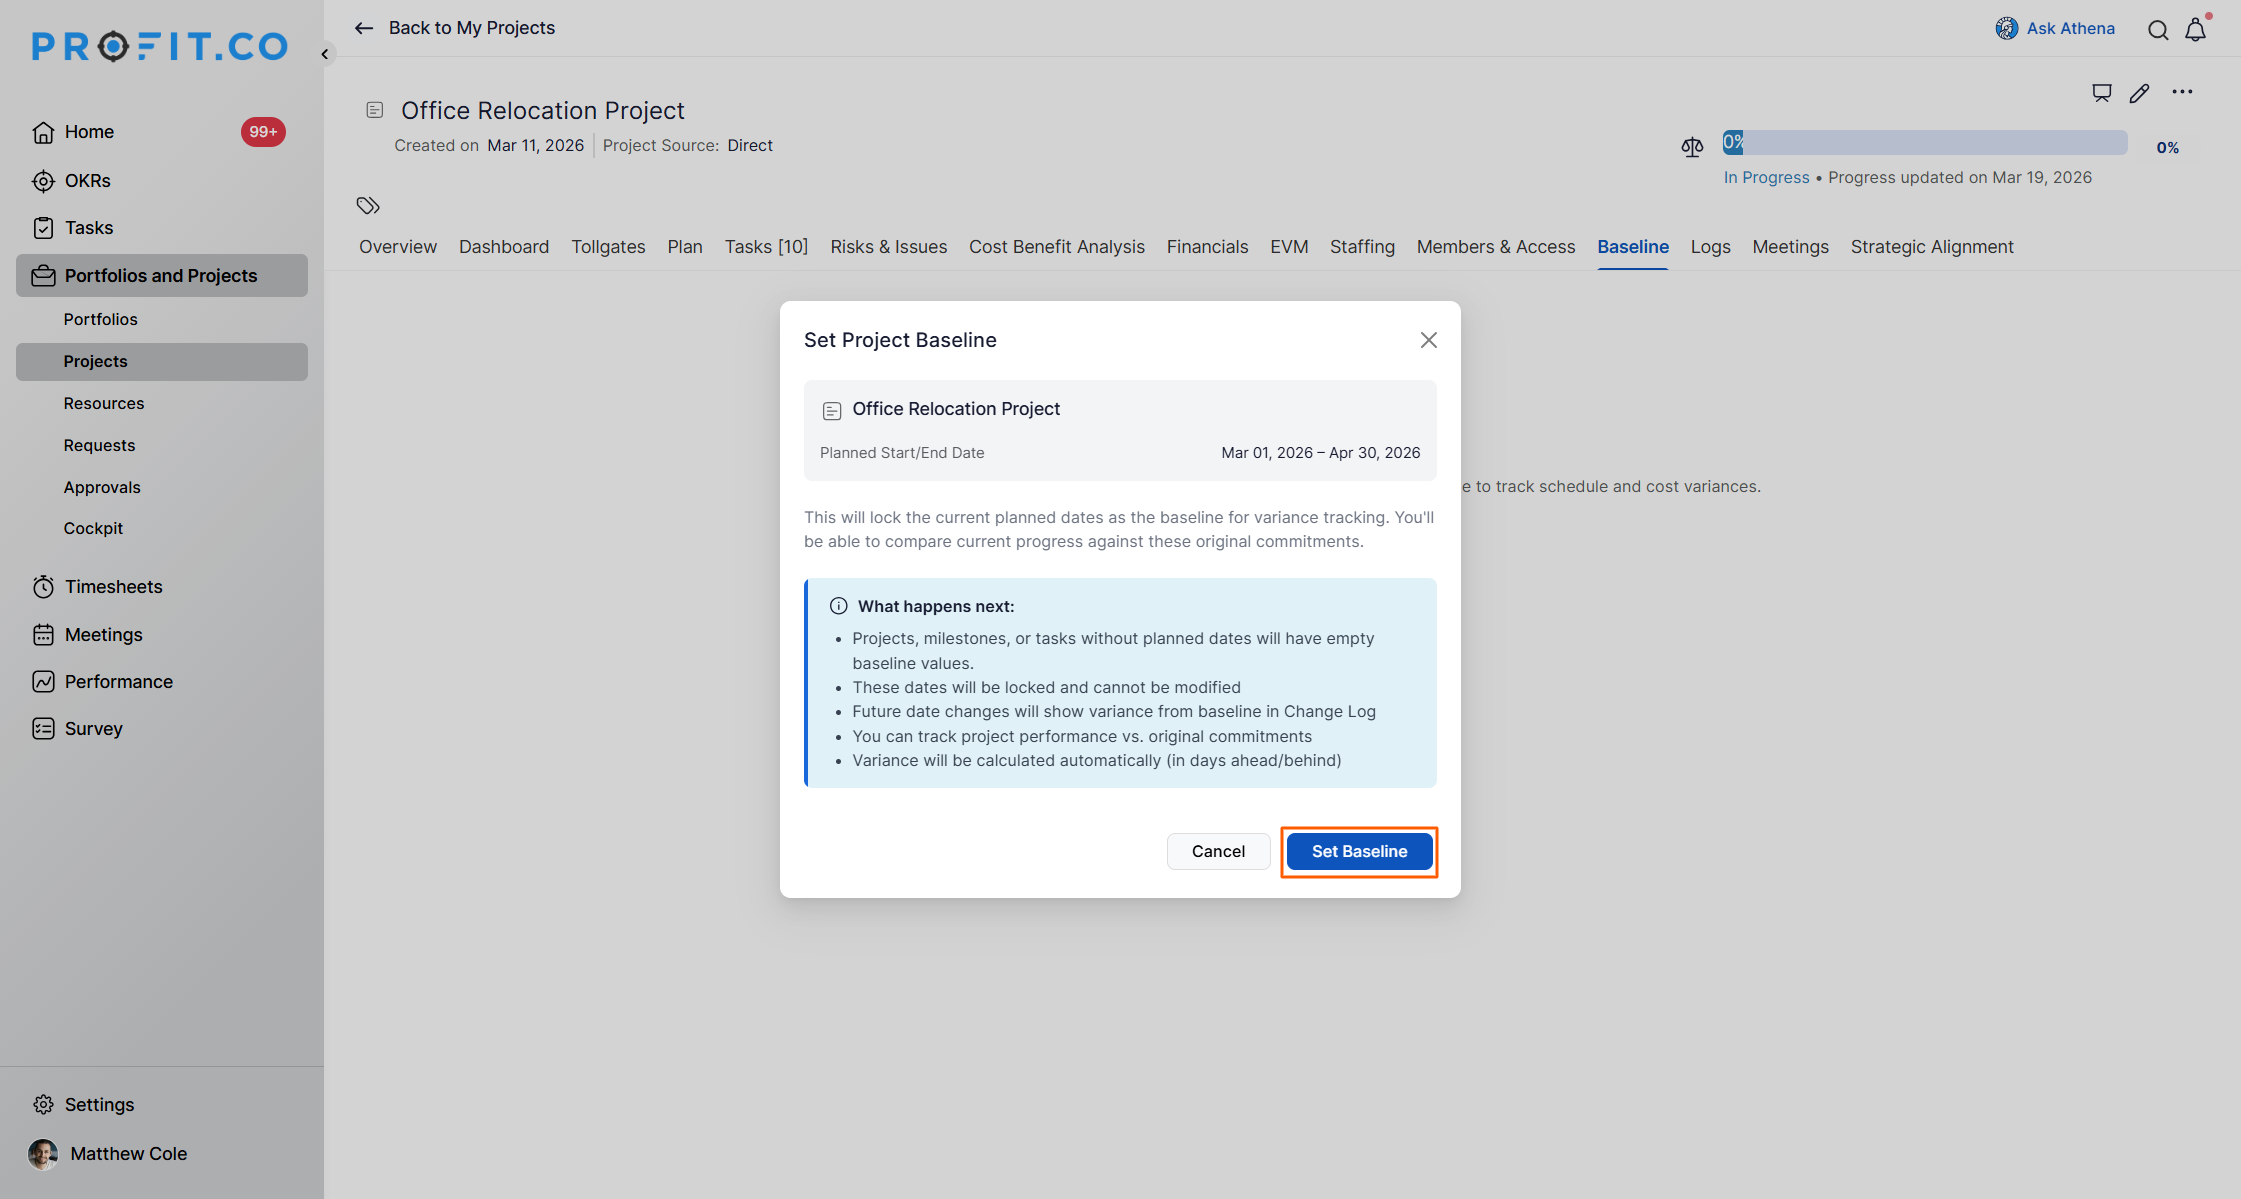Open project comments icon

[2101, 93]
